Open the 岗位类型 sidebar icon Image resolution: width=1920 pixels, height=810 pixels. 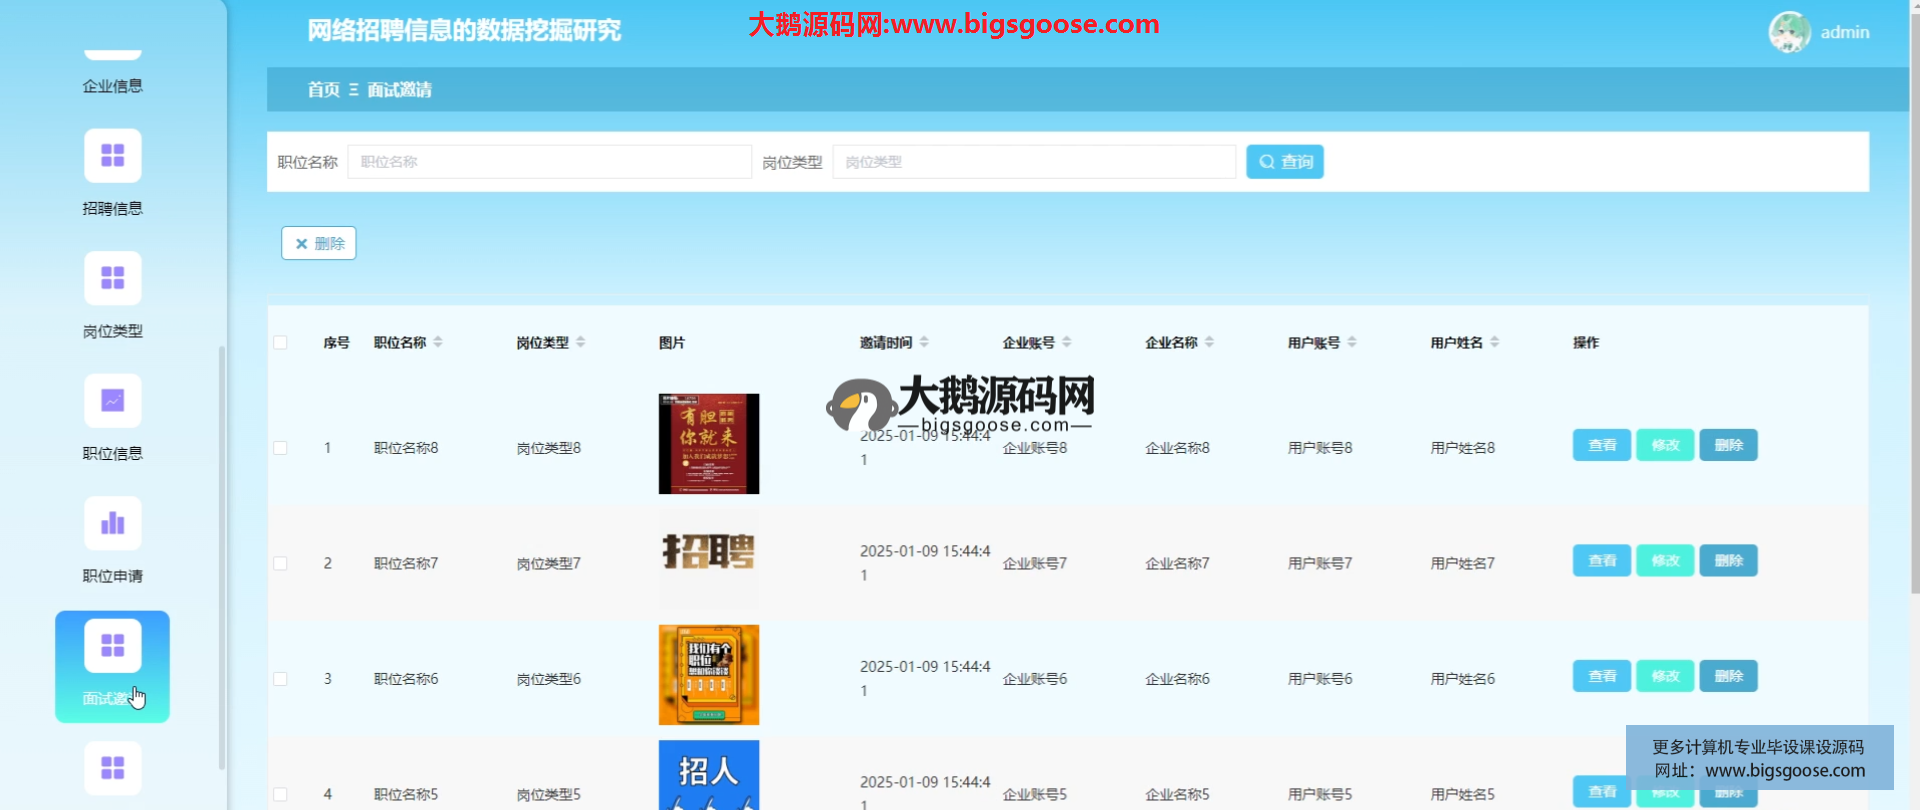coord(112,278)
